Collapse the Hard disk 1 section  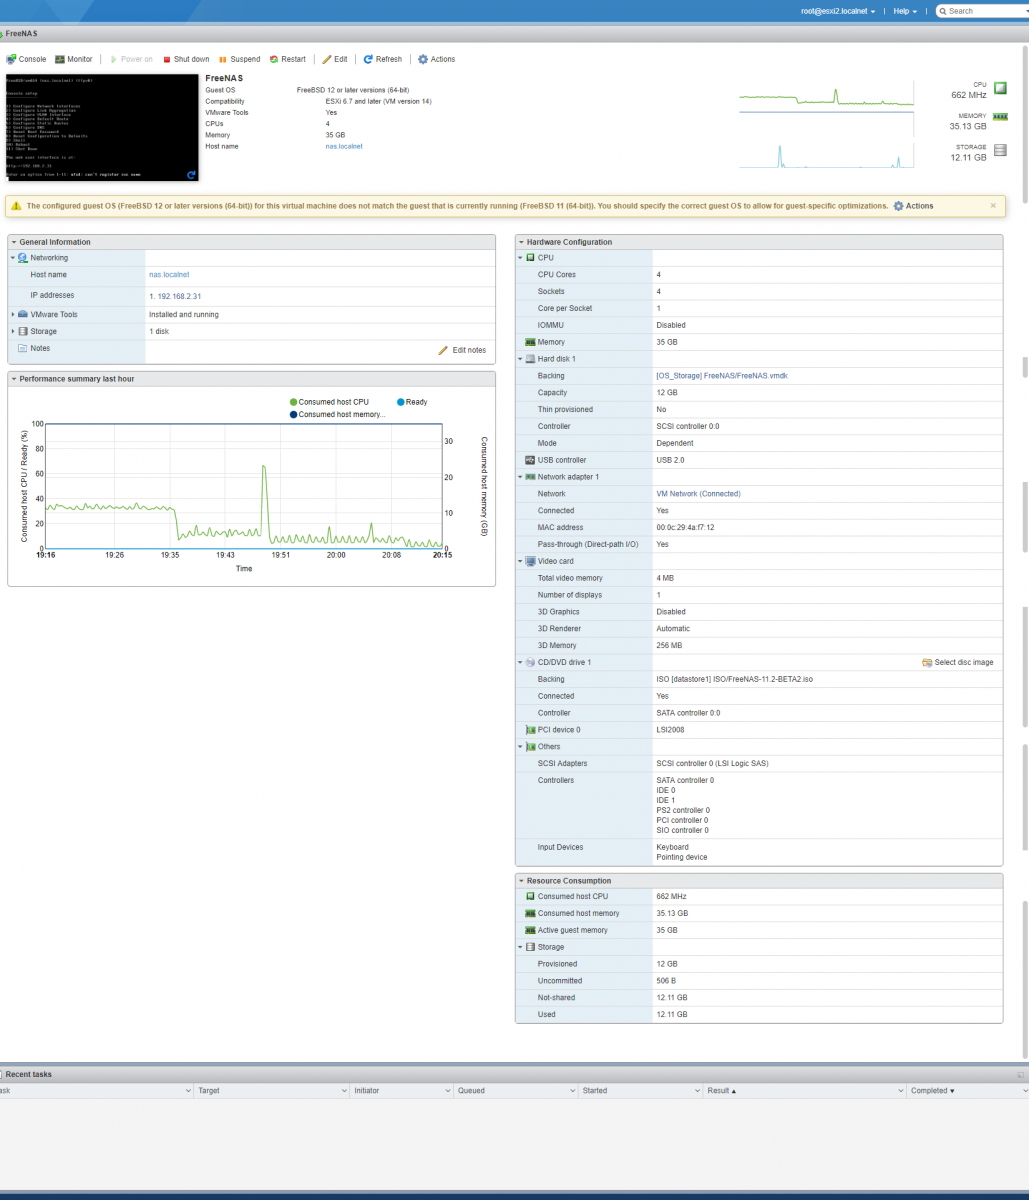click(520, 358)
